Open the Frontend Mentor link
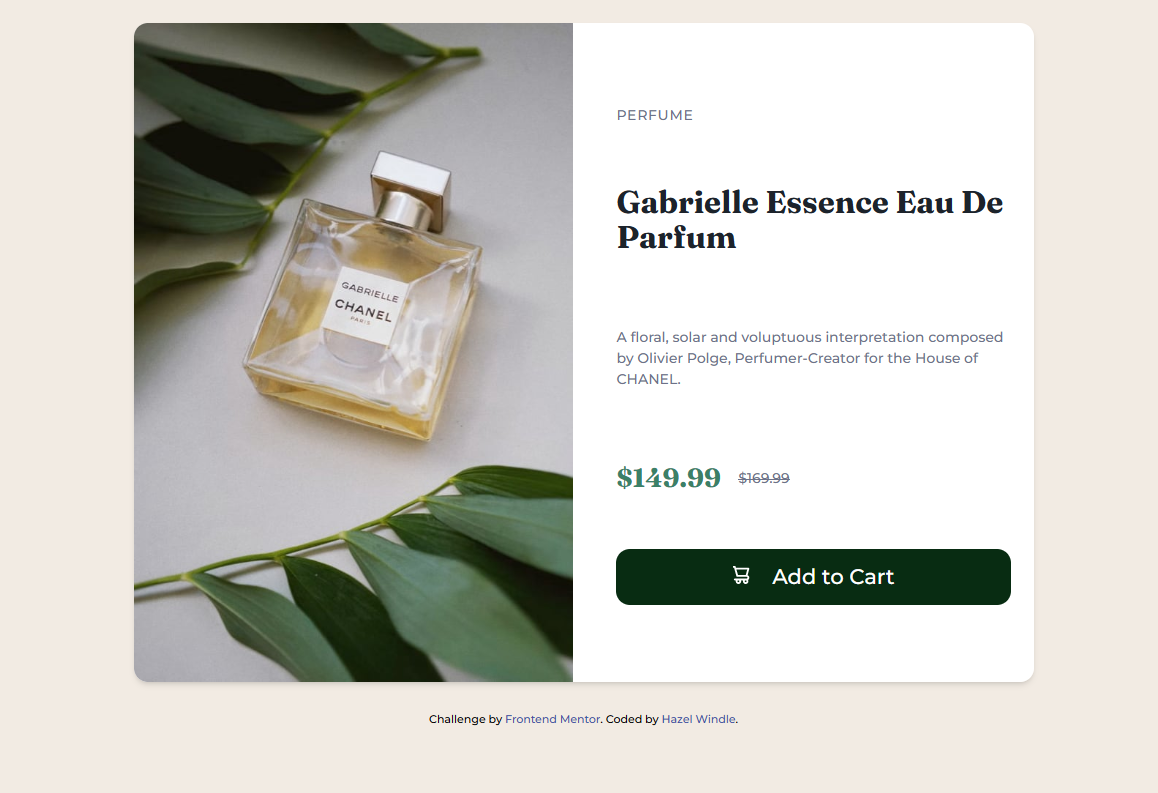This screenshot has height=793, width=1158. pos(552,719)
